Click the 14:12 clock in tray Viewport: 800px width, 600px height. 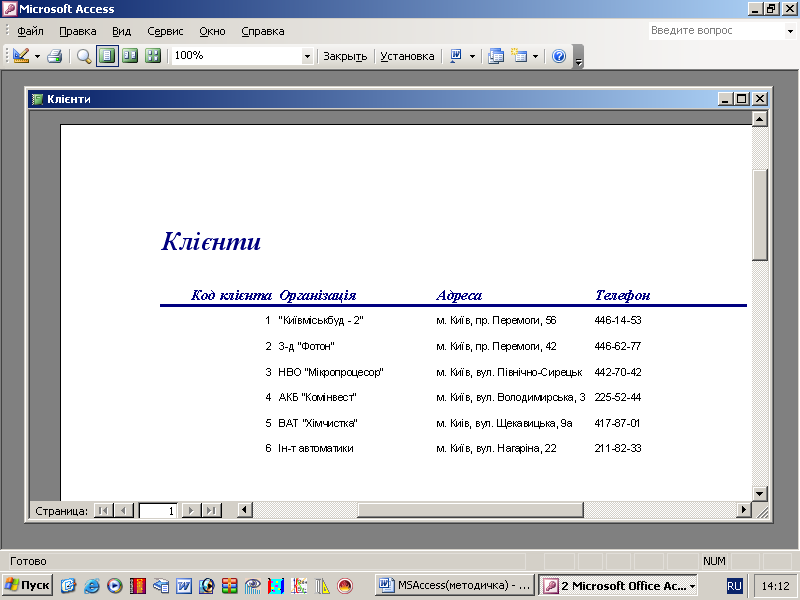(775, 586)
